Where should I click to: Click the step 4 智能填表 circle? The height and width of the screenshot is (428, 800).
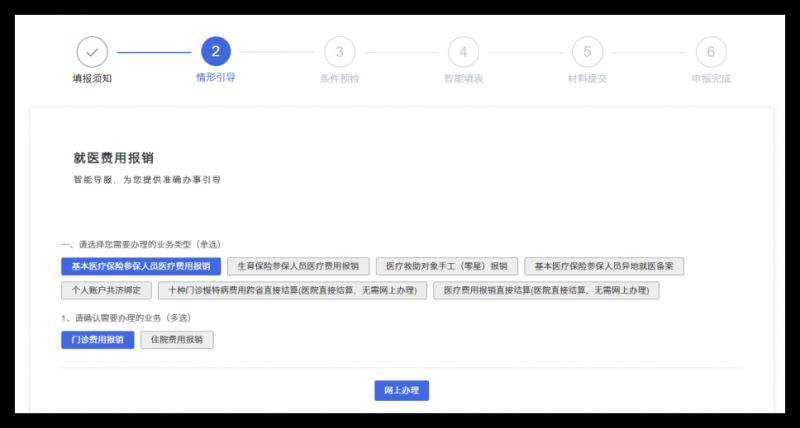point(463,51)
